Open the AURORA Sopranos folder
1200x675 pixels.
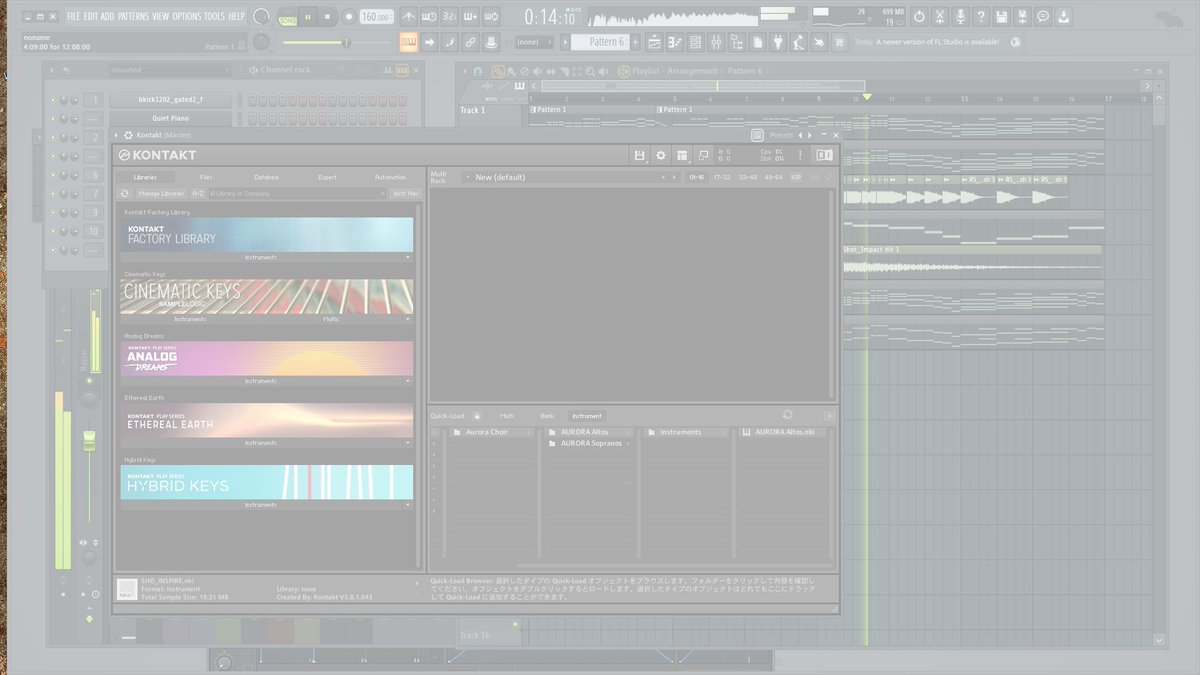(x=590, y=443)
